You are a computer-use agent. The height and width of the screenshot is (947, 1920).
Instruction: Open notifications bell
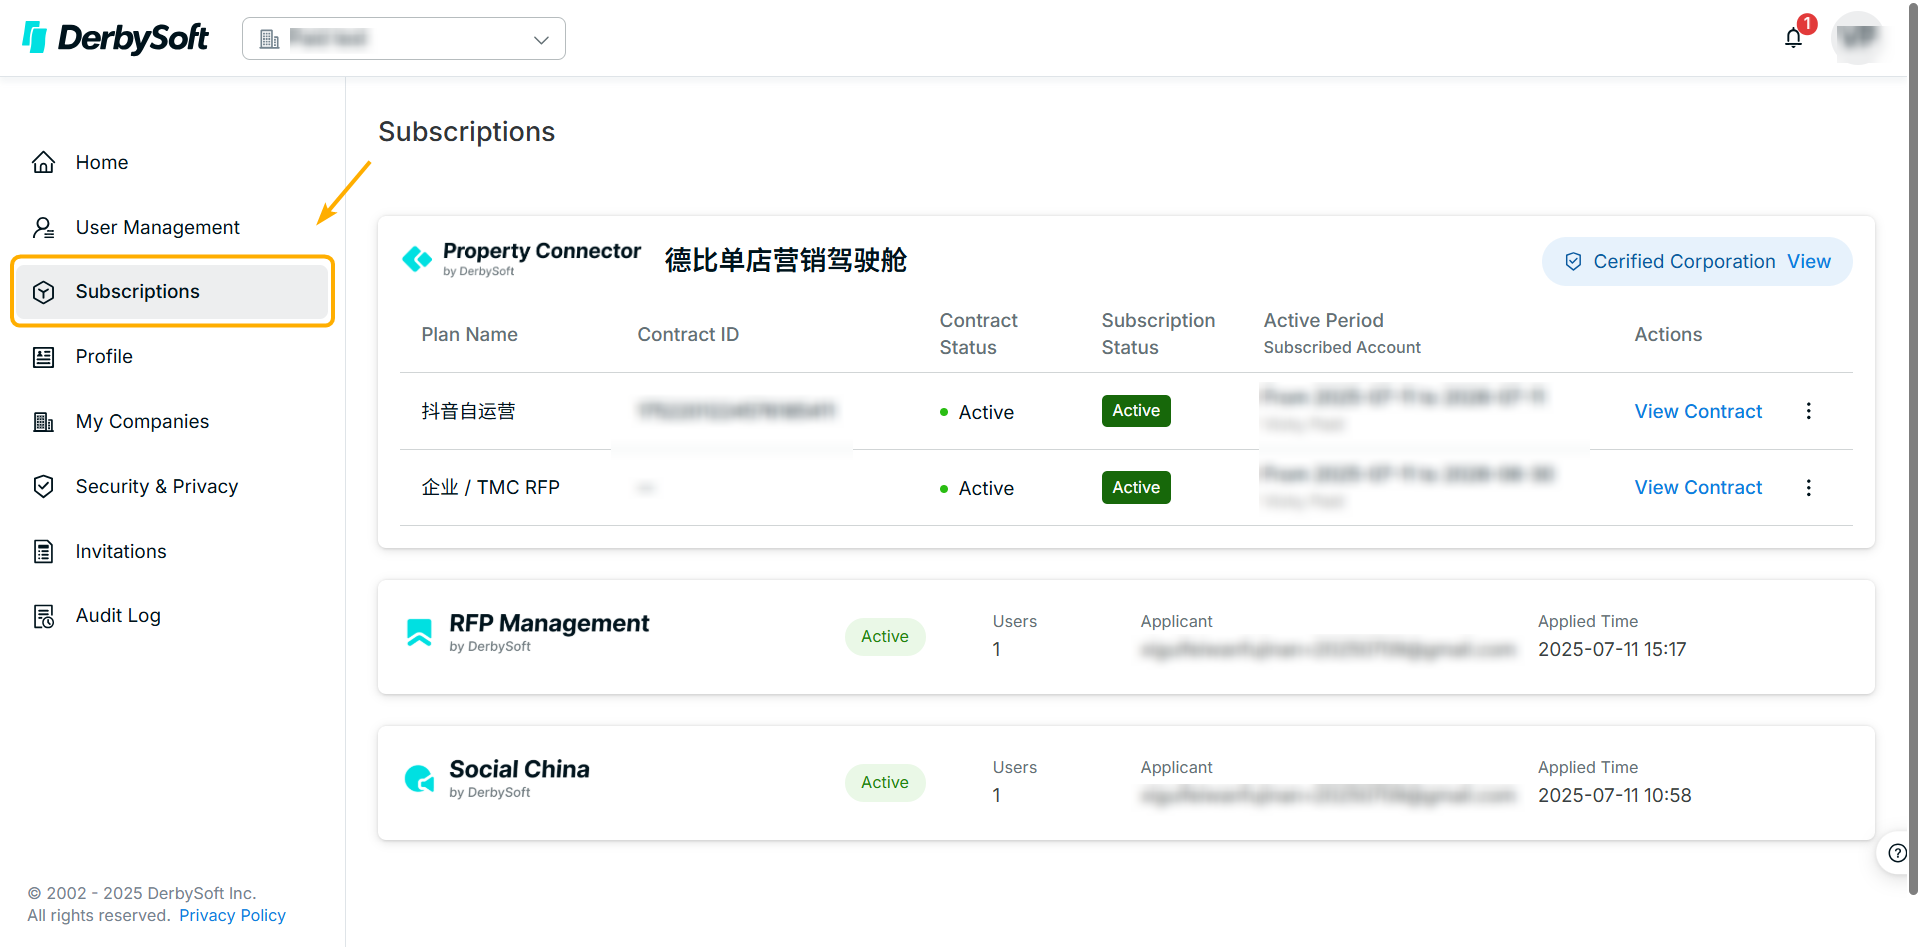click(x=1794, y=38)
